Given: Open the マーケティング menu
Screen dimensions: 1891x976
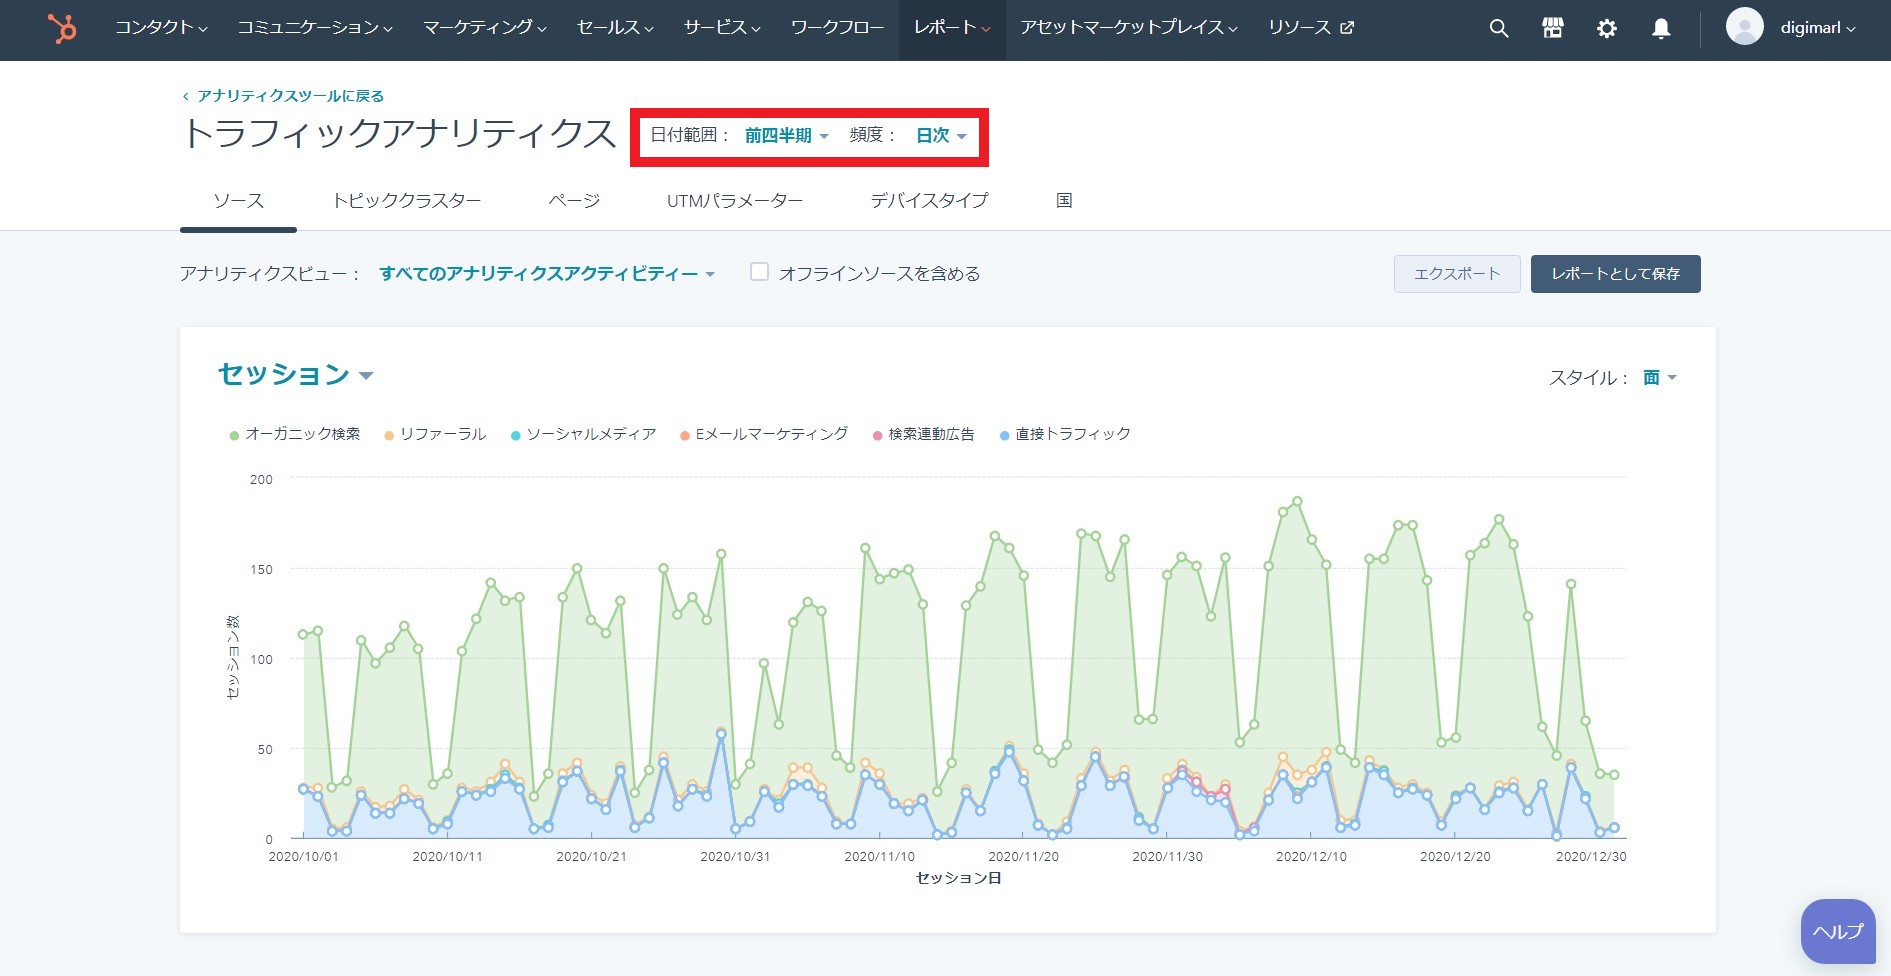Looking at the screenshot, I should coord(485,28).
